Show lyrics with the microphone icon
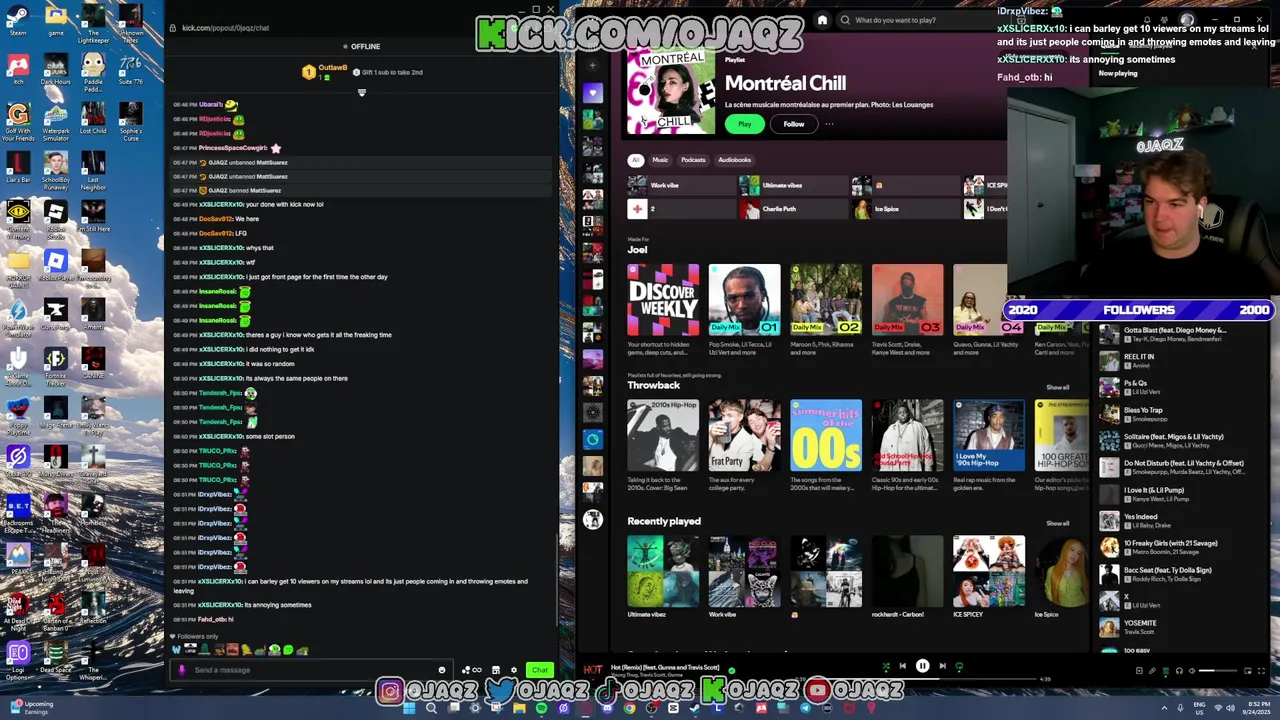The image size is (1280, 720). [x=1152, y=671]
